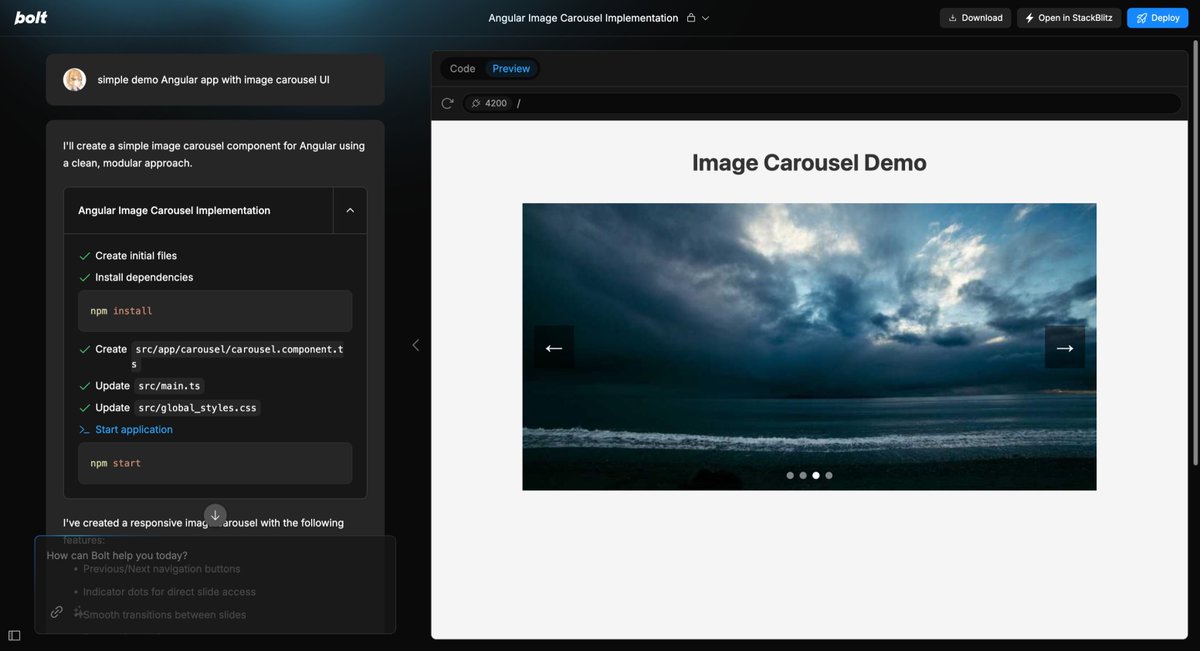Click the Bolt logo

click(x=31, y=18)
